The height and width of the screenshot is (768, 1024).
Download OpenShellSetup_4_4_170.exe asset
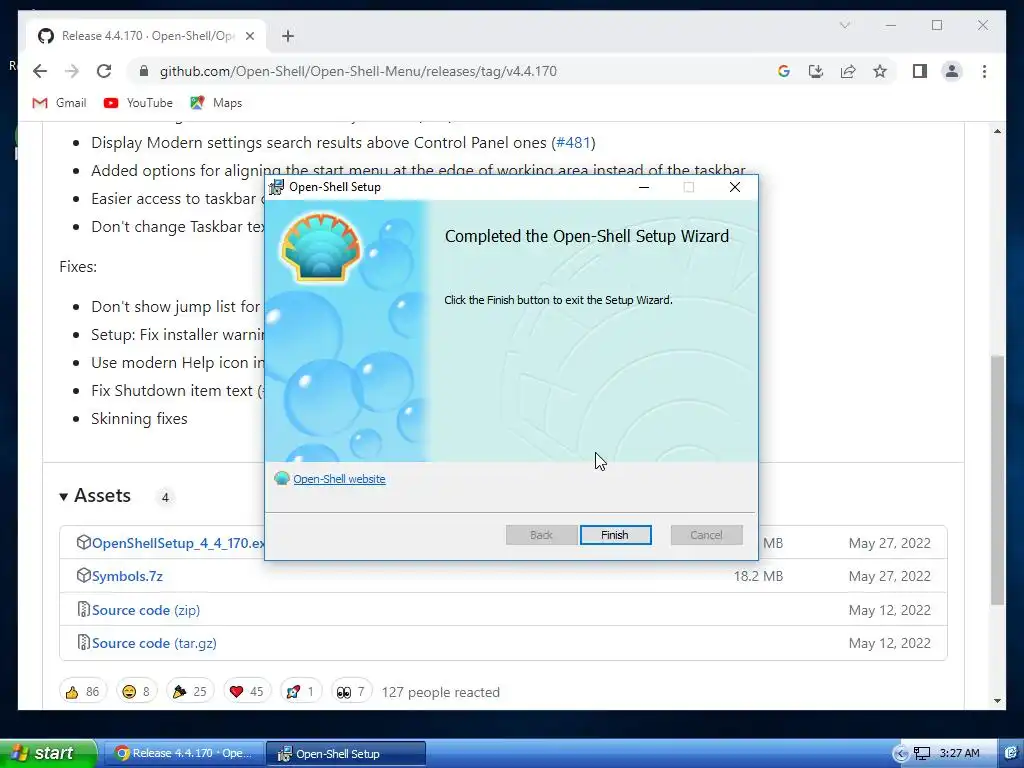pyautogui.click(x=178, y=543)
